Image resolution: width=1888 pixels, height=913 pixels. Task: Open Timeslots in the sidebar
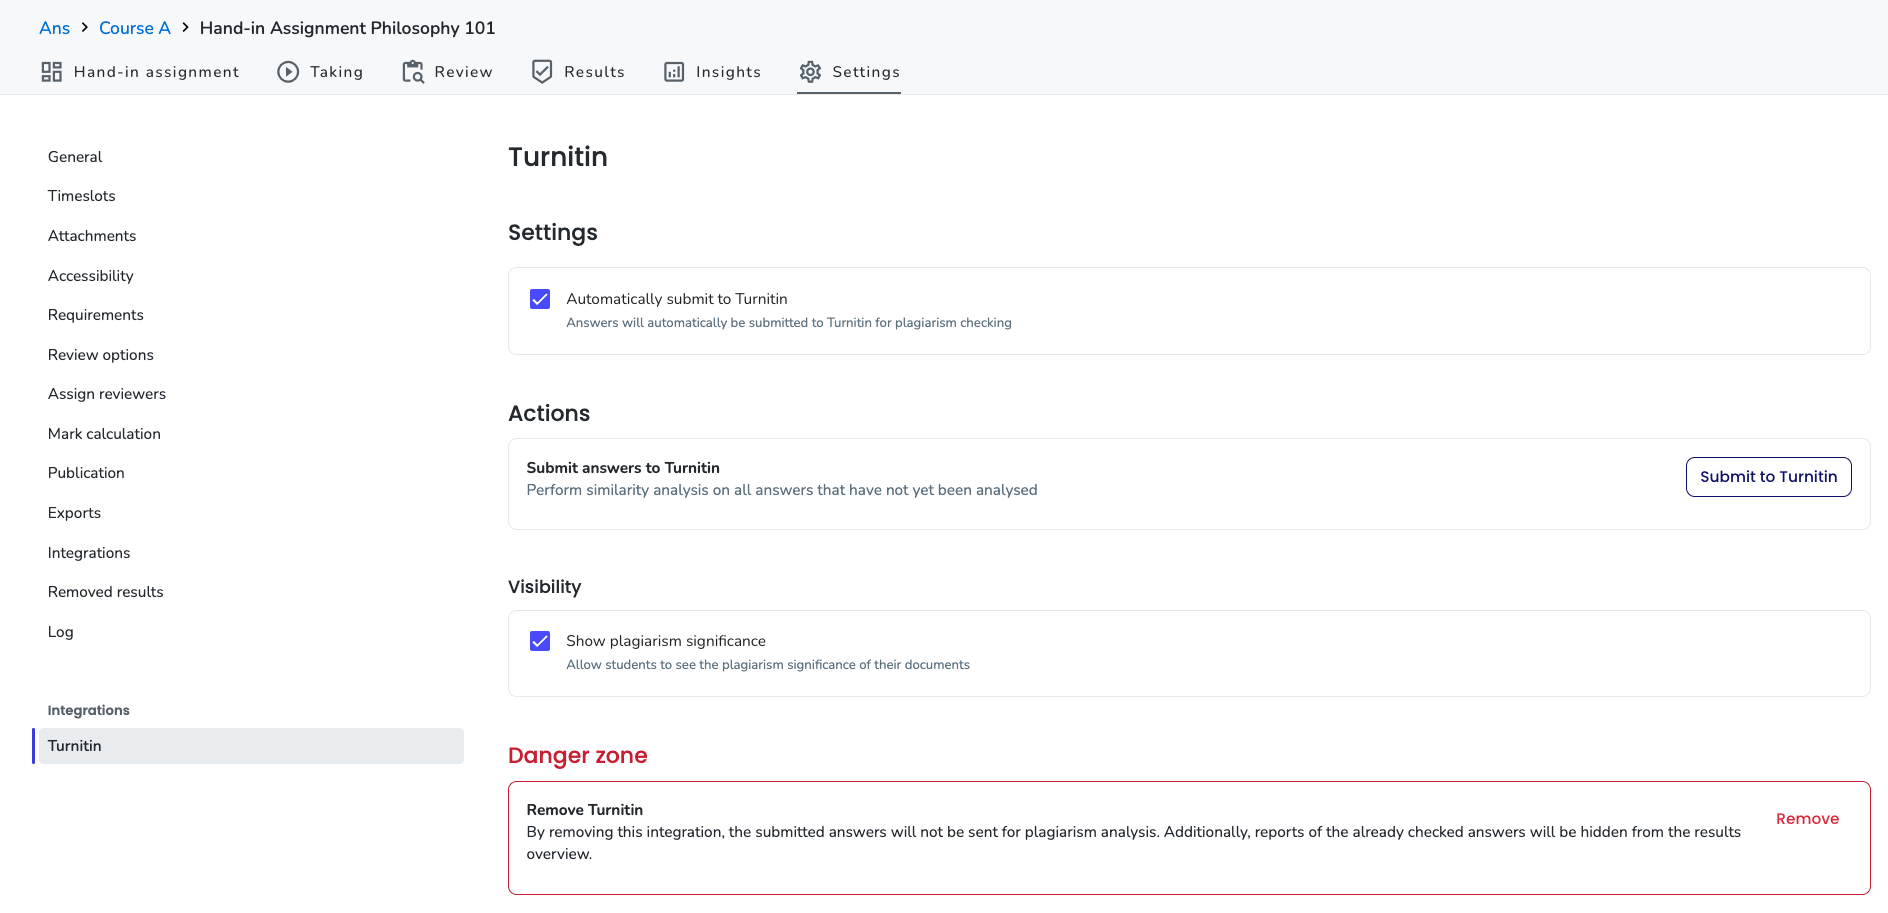point(82,196)
